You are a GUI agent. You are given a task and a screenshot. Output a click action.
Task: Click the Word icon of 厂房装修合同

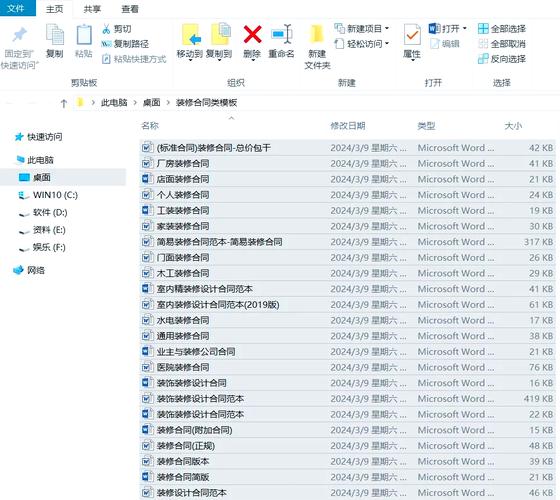pyautogui.click(x=147, y=164)
